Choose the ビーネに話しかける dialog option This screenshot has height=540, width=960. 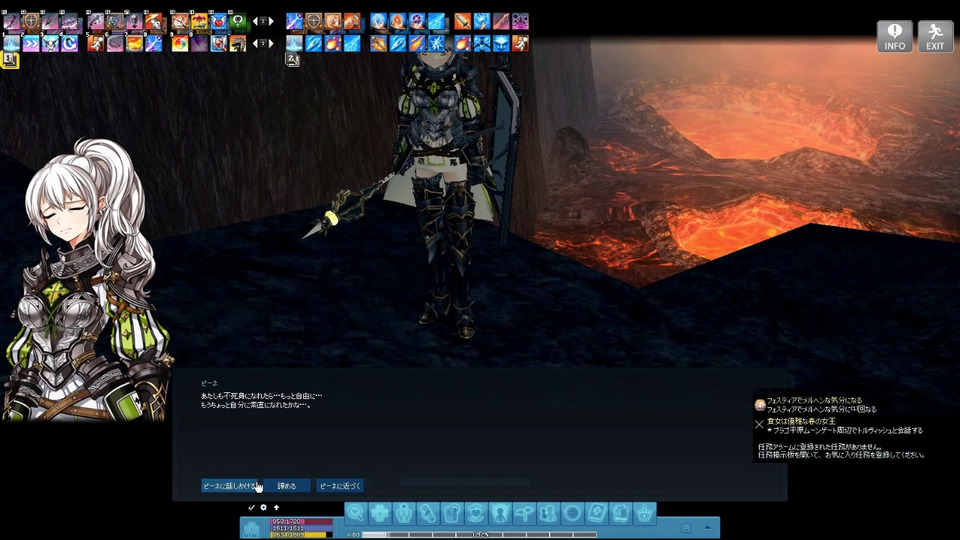(x=230, y=486)
